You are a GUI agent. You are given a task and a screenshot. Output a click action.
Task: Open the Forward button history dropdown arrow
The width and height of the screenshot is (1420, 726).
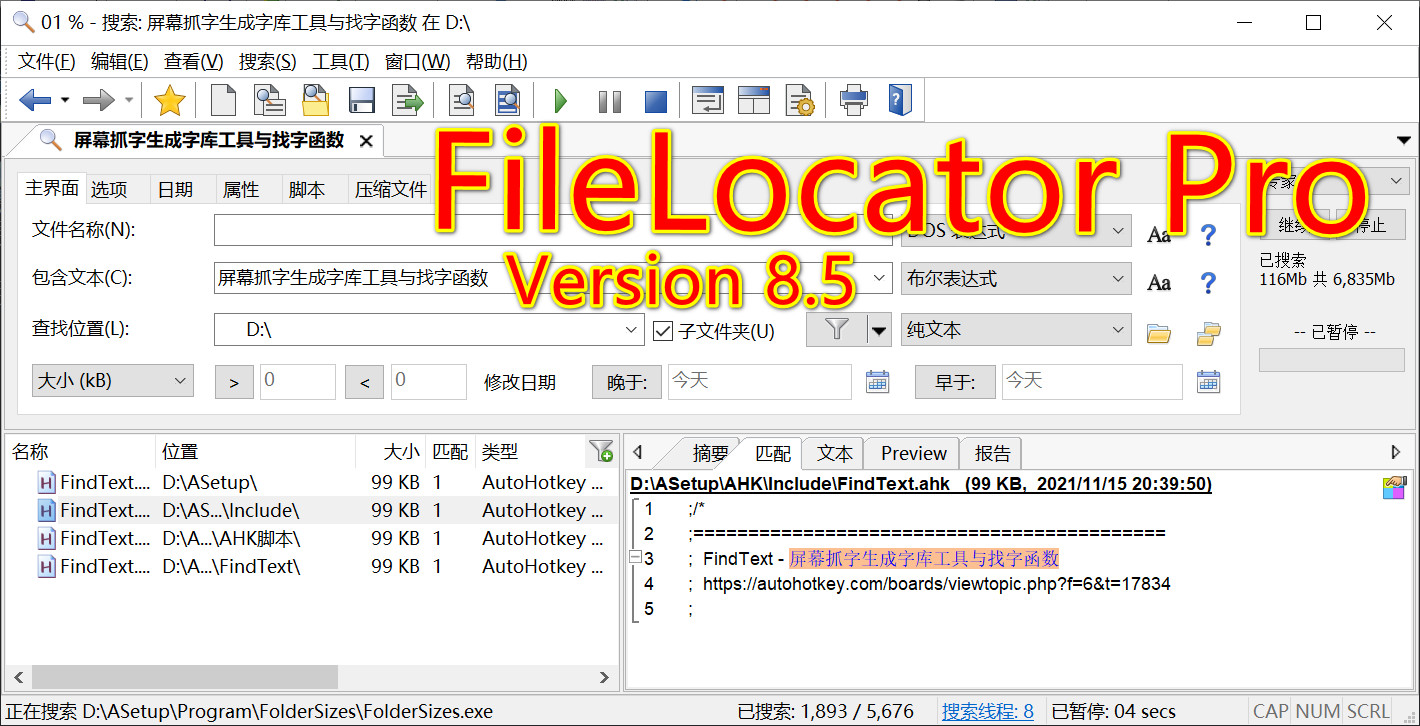tap(129, 100)
